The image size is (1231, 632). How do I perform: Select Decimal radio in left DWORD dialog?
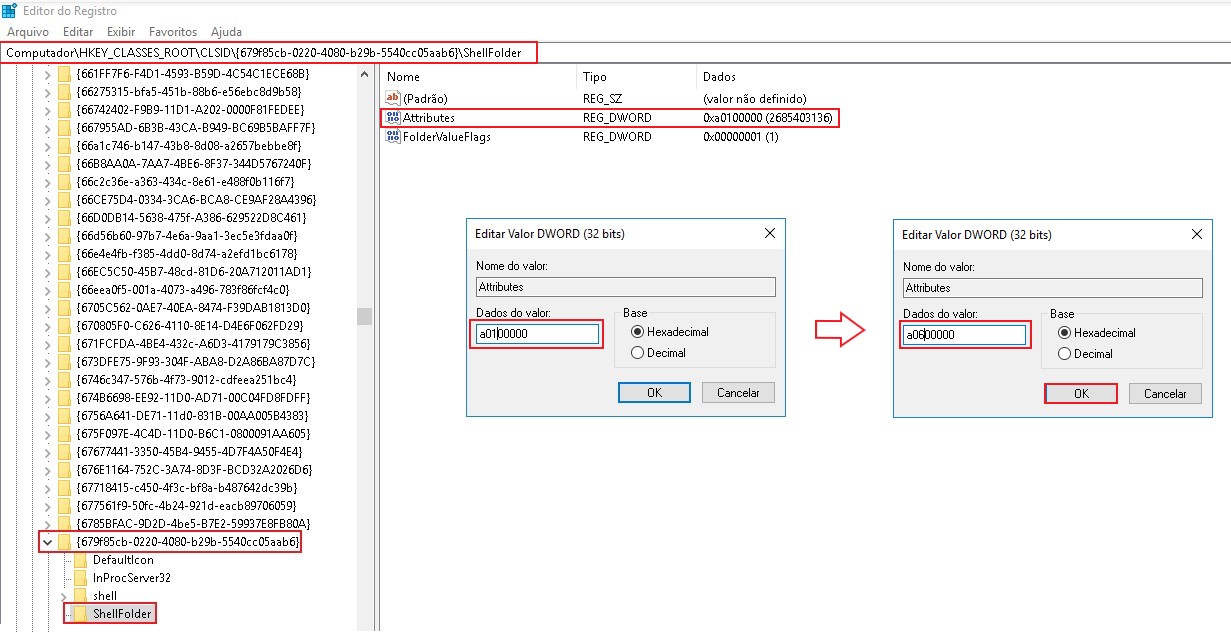(637, 353)
